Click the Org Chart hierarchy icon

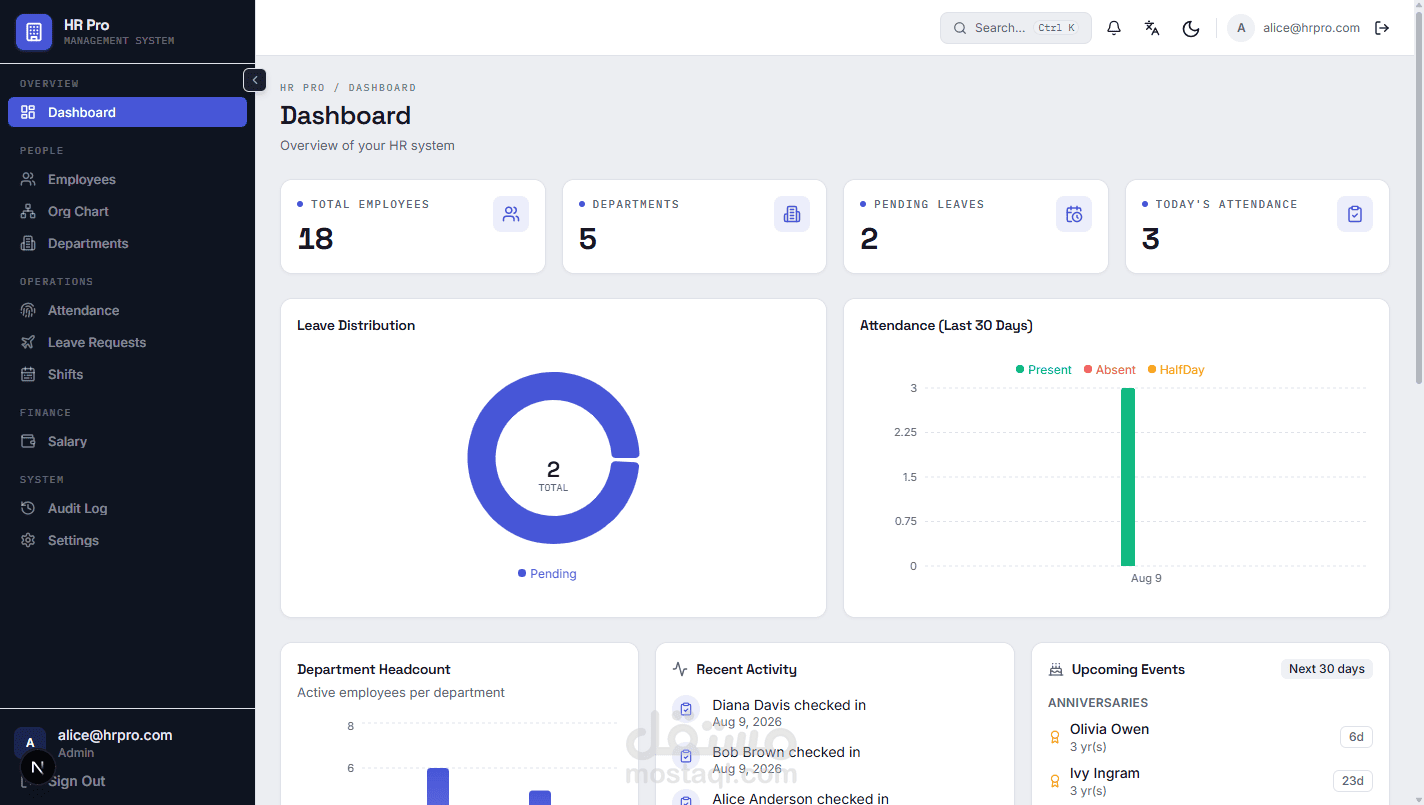tap(28, 211)
